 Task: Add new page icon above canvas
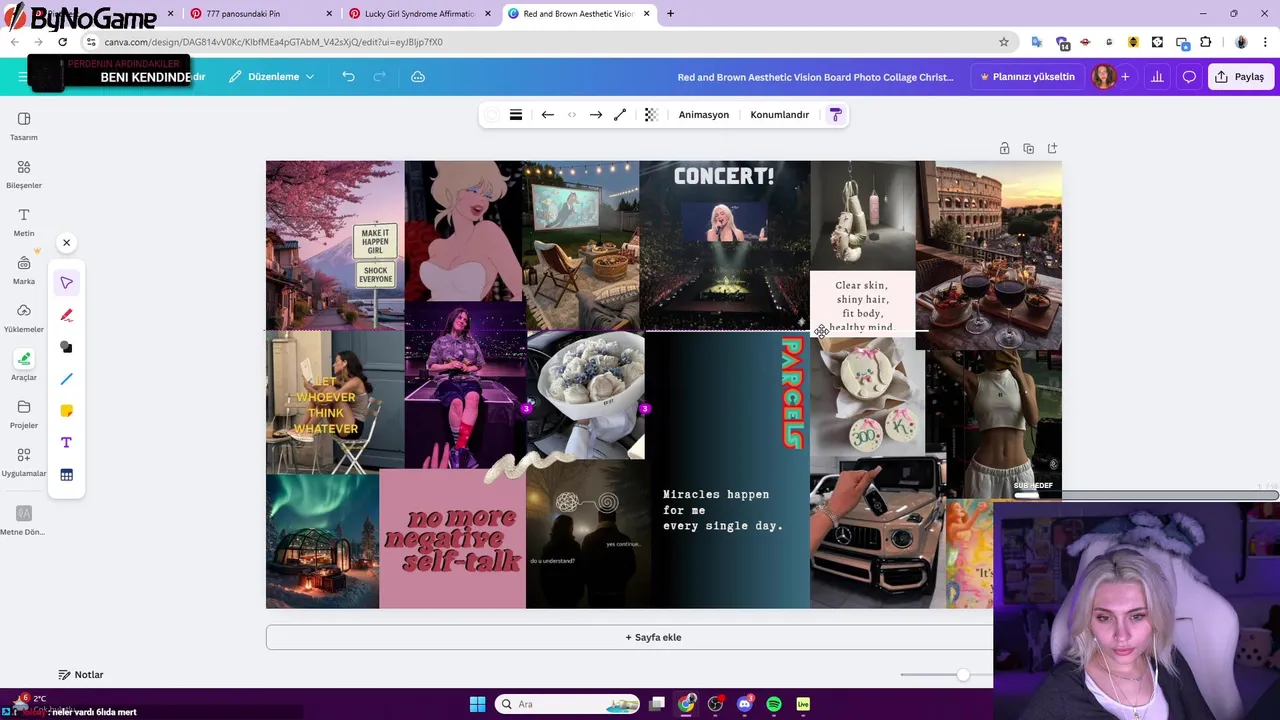coord(1052,149)
